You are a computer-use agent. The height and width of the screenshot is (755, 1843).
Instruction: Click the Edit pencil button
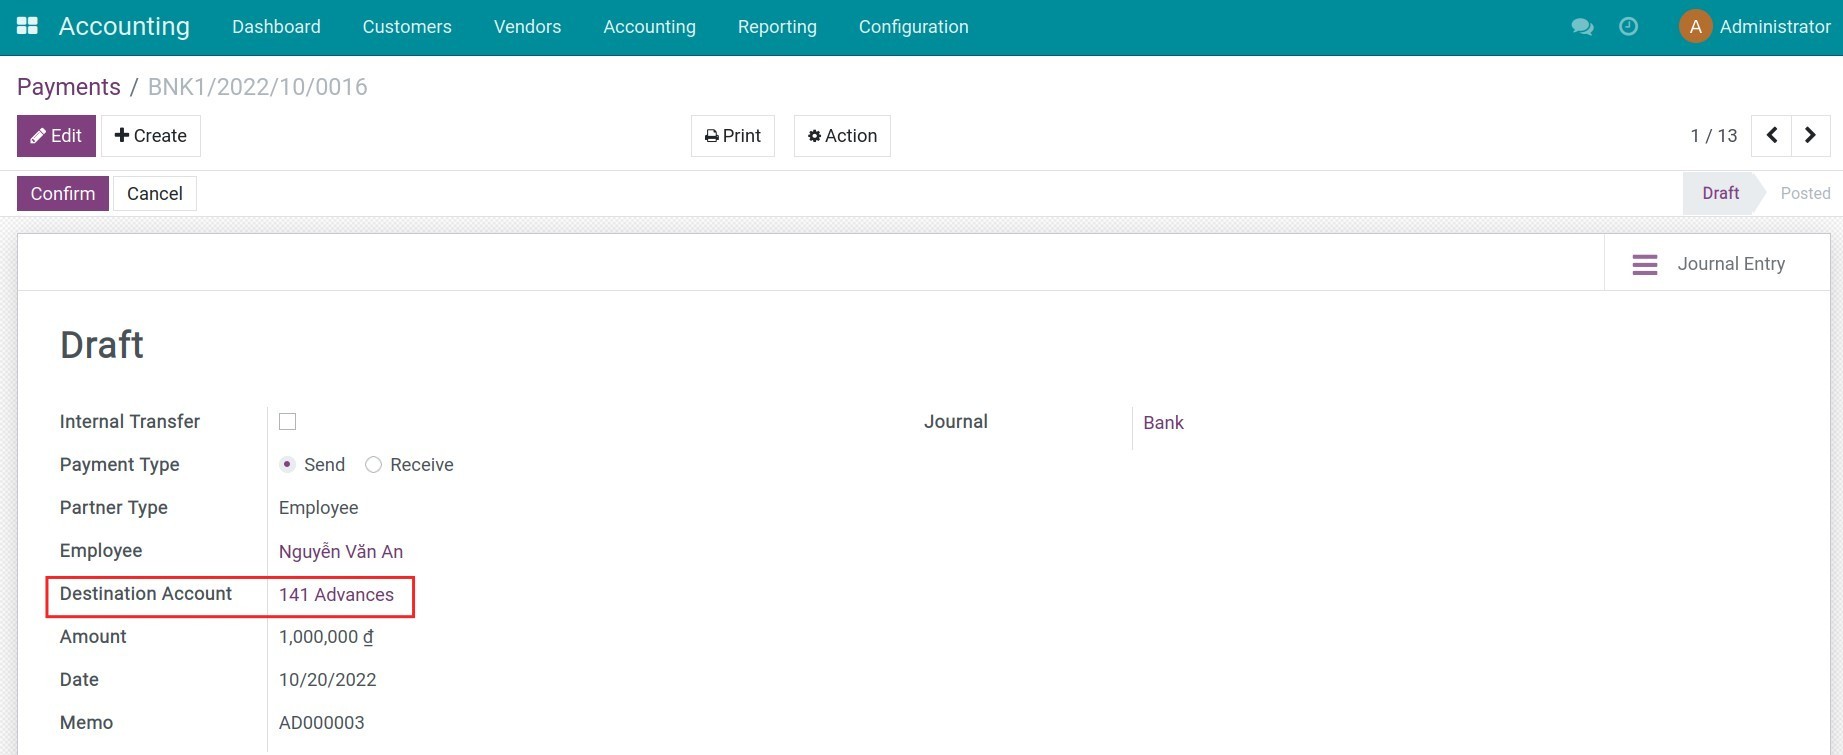point(56,136)
